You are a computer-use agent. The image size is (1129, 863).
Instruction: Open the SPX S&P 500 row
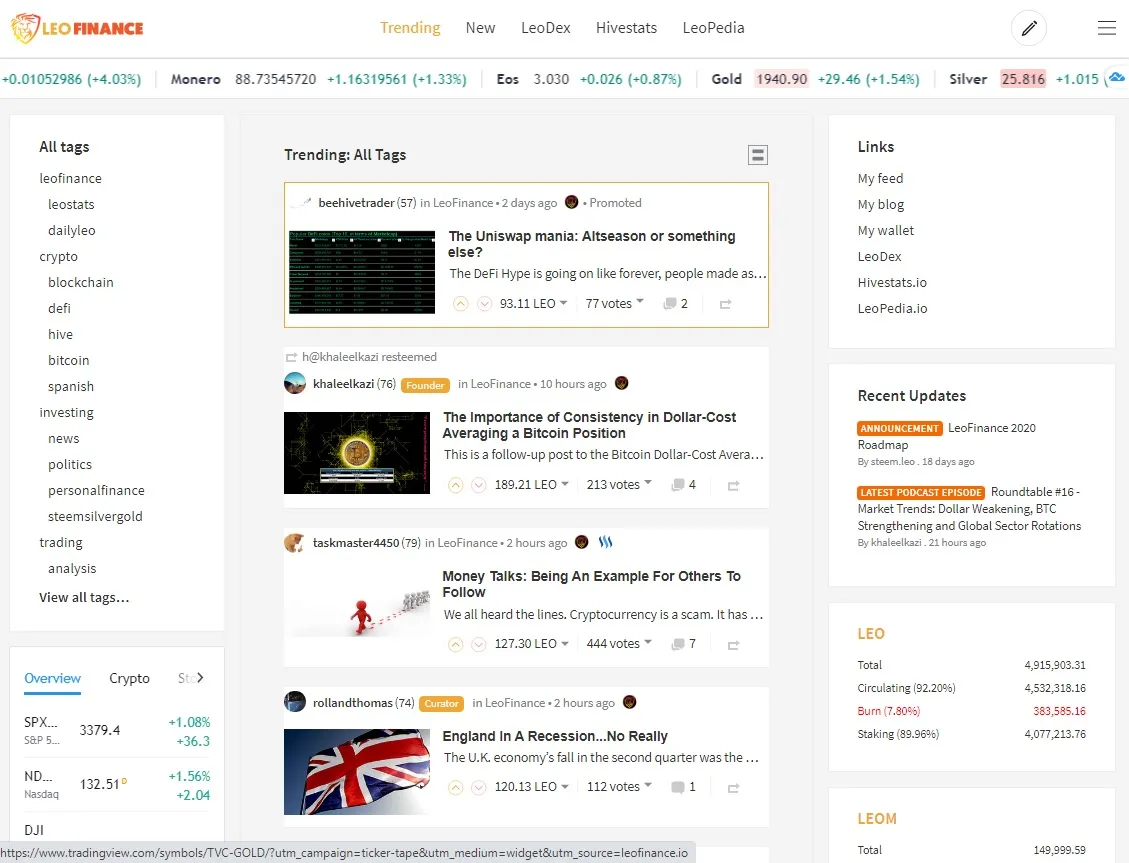pyautogui.click(x=117, y=731)
